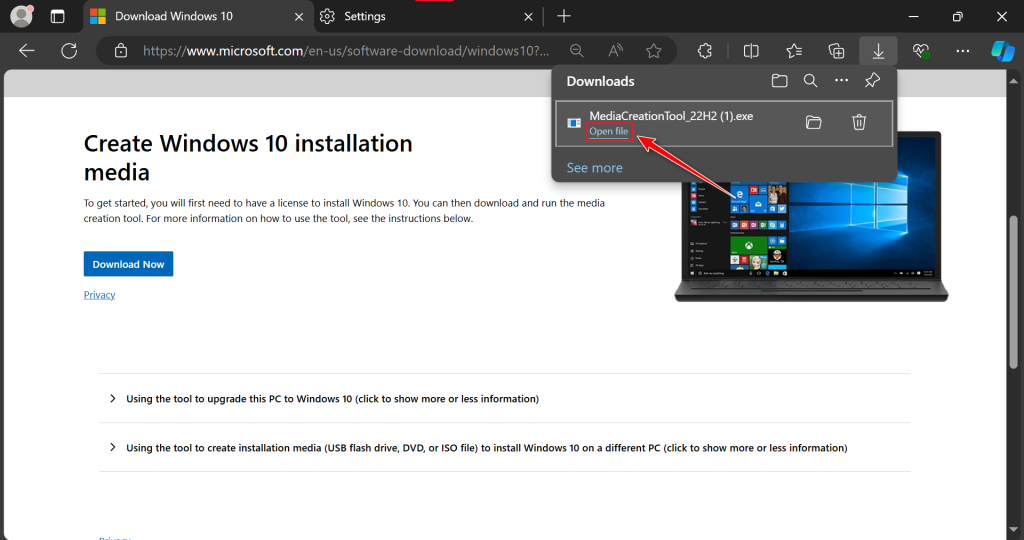Open the Extensions puzzle icon
Viewport: 1024px width, 540px height.
pyautogui.click(x=705, y=51)
